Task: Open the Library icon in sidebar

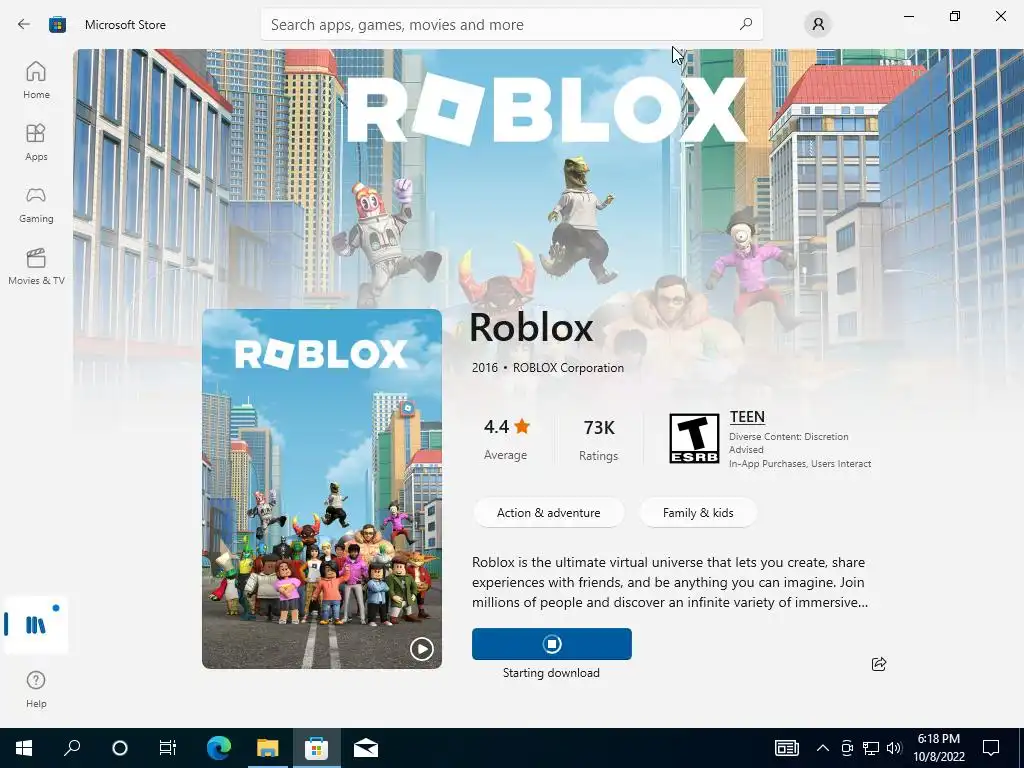Action: coord(36,624)
